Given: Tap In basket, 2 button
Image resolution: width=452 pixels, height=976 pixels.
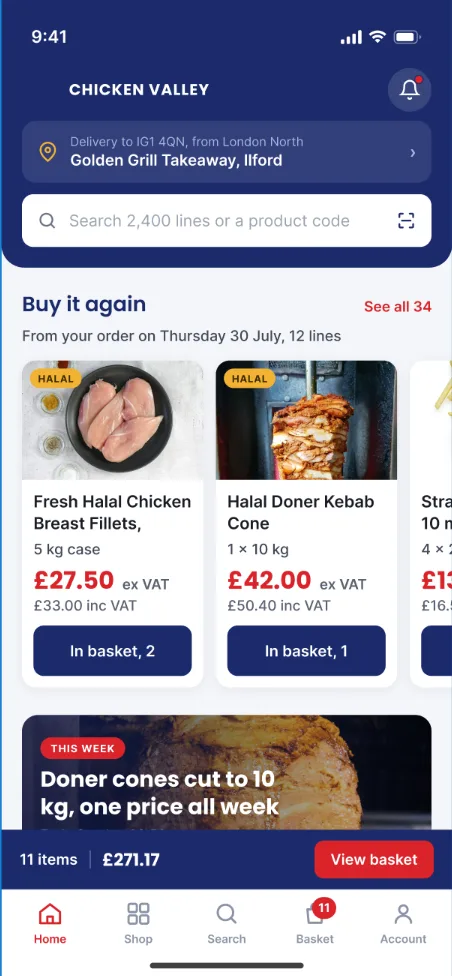Looking at the screenshot, I should pos(112,650).
